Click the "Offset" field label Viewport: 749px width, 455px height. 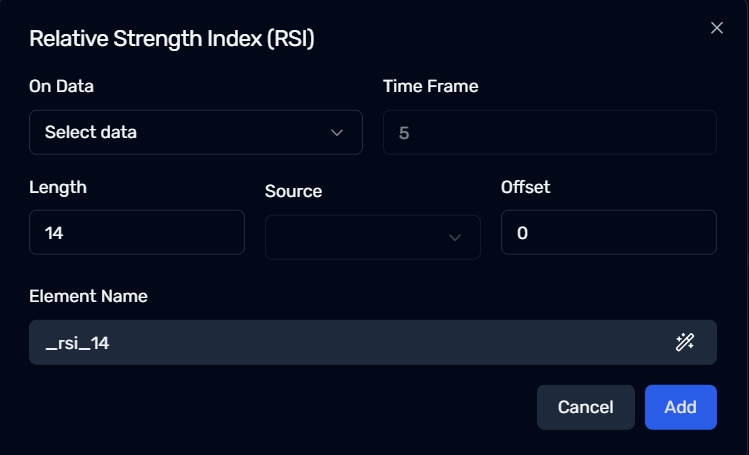525,187
